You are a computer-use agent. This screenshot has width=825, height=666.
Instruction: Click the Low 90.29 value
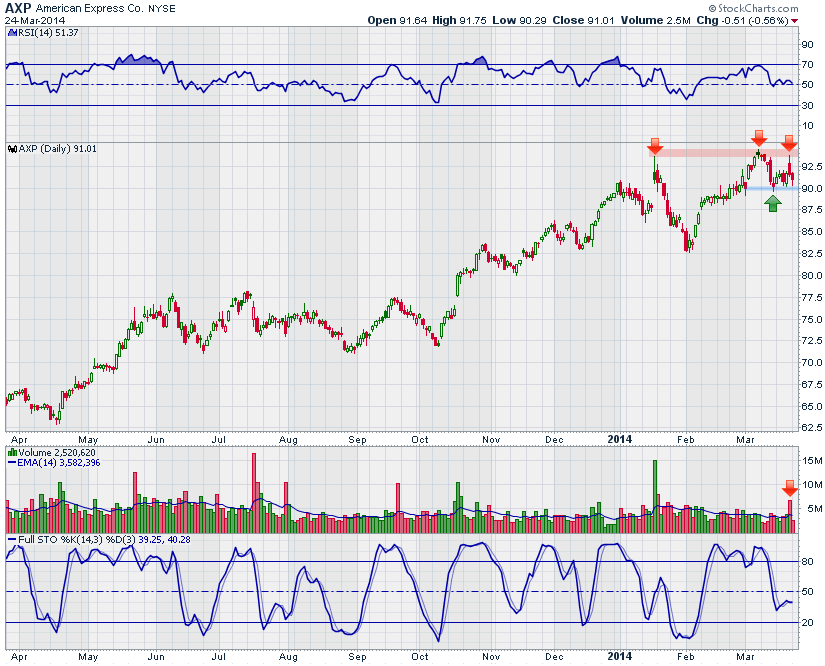(520, 21)
